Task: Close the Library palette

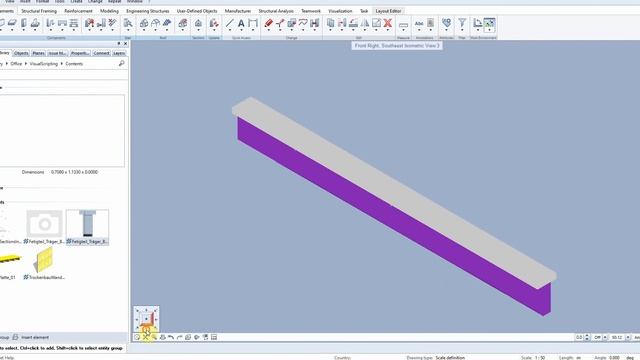Action: tap(125, 43)
